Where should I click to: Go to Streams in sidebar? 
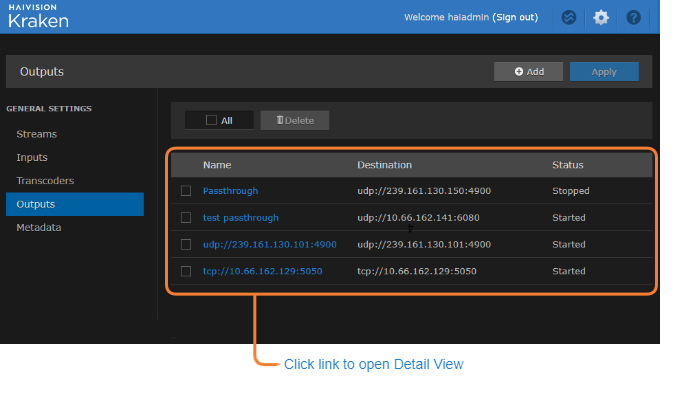pyautogui.click(x=37, y=134)
